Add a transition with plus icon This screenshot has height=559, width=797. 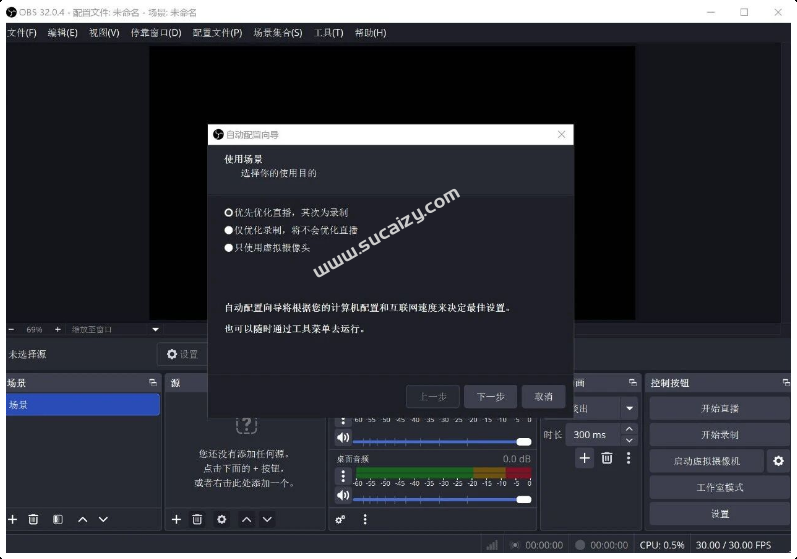point(585,458)
